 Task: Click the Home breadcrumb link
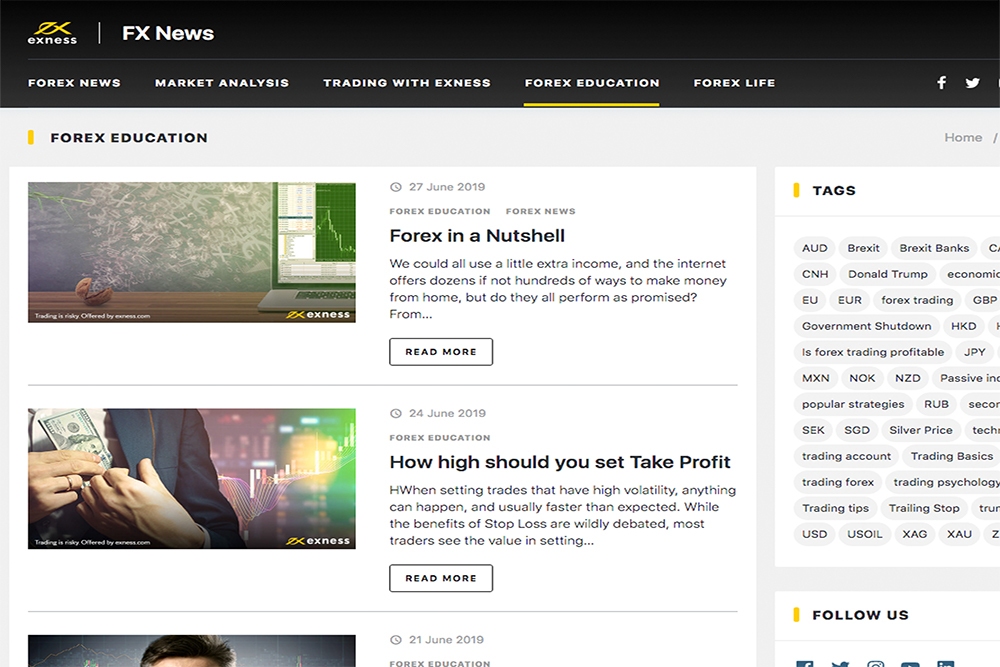963,138
